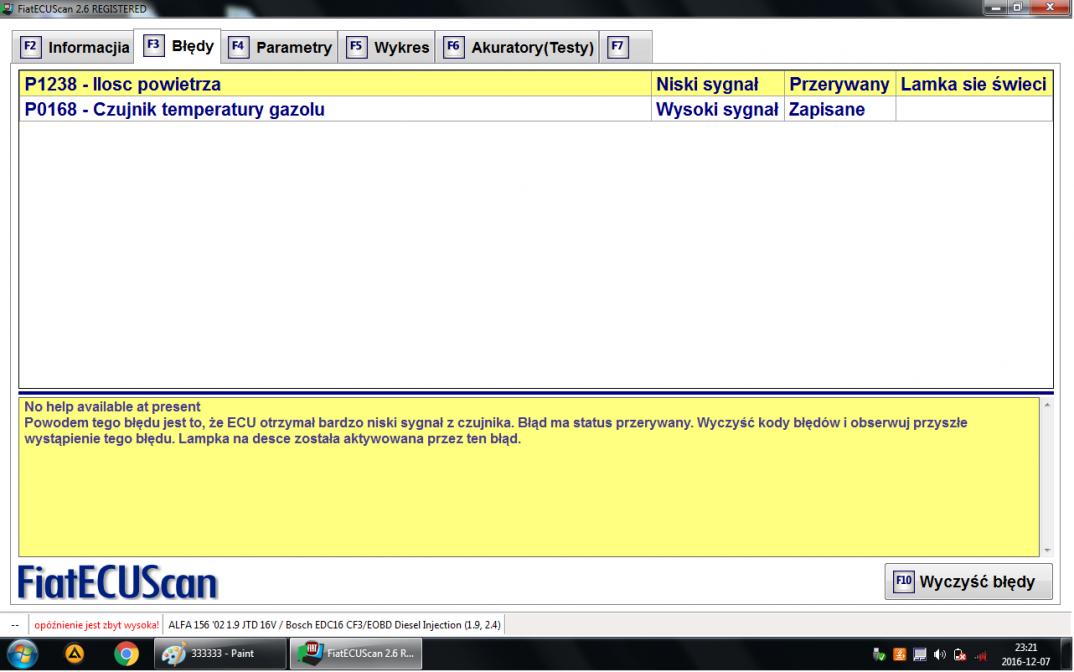Open the orange triangle app in taskbar
Screen dimensions: 1074x672
pyautogui.click(x=74, y=654)
